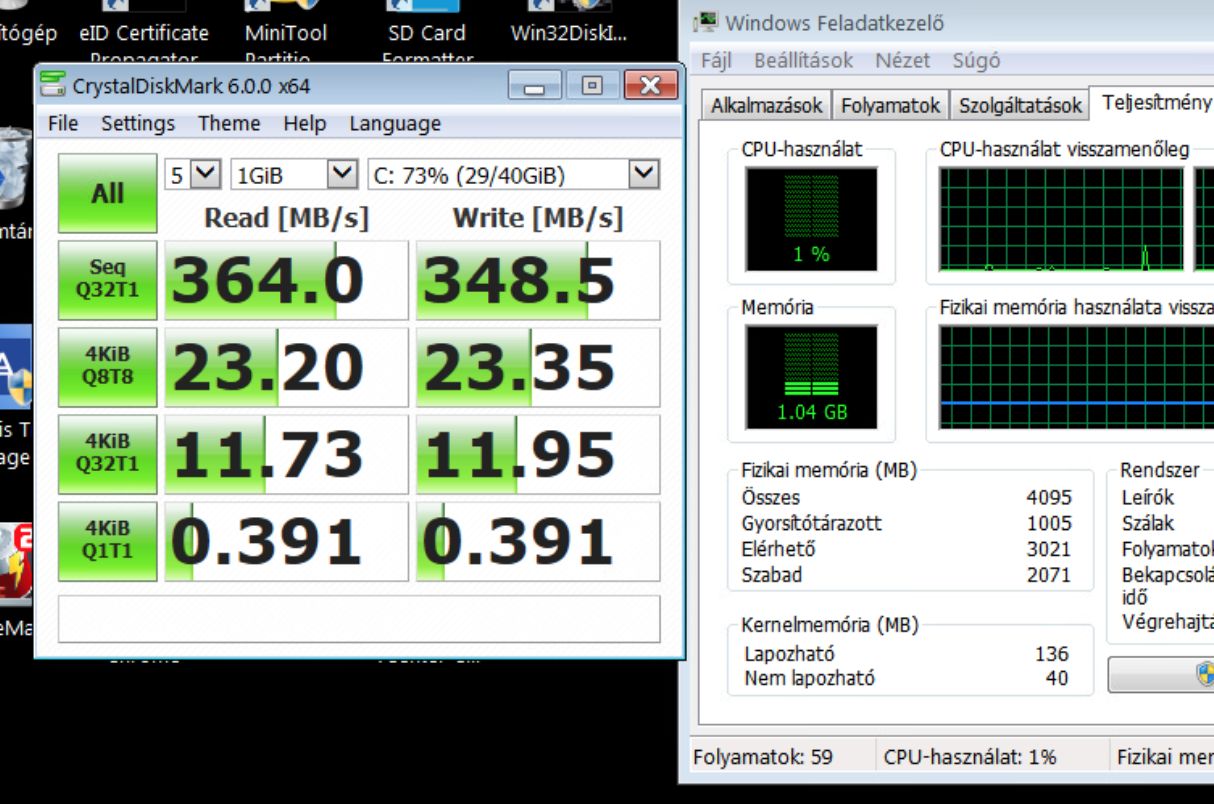Start the Seq Q32T1 benchmark test
The image size is (1214, 804).
[107, 280]
